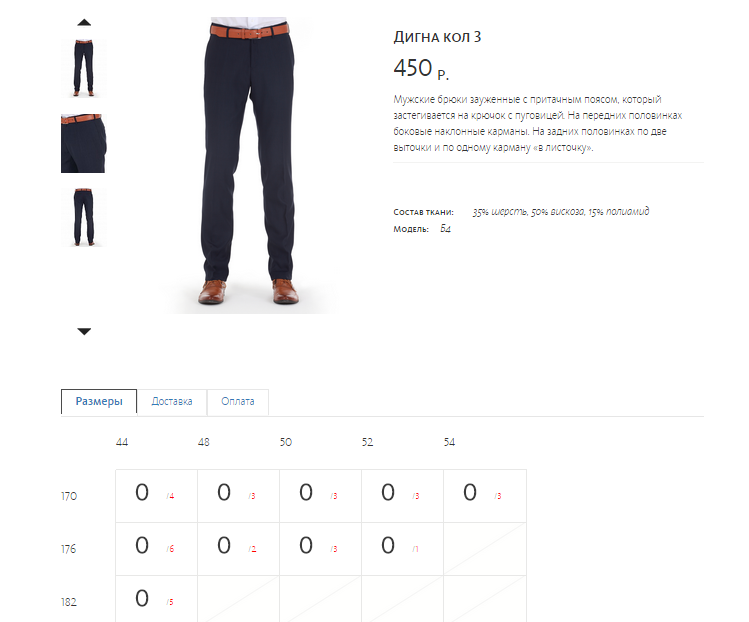Select quantity cell for size 52 height 176

(403, 549)
